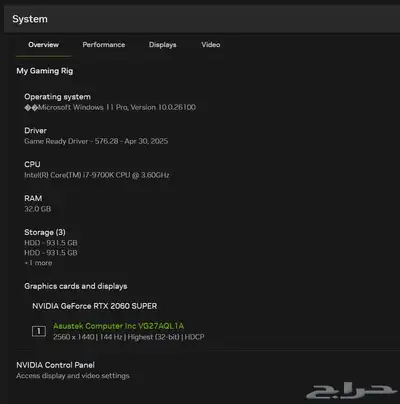Click the Game Ready Driver 576.28 entry
This screenshot has width=400, height=404.
point(96,141)
